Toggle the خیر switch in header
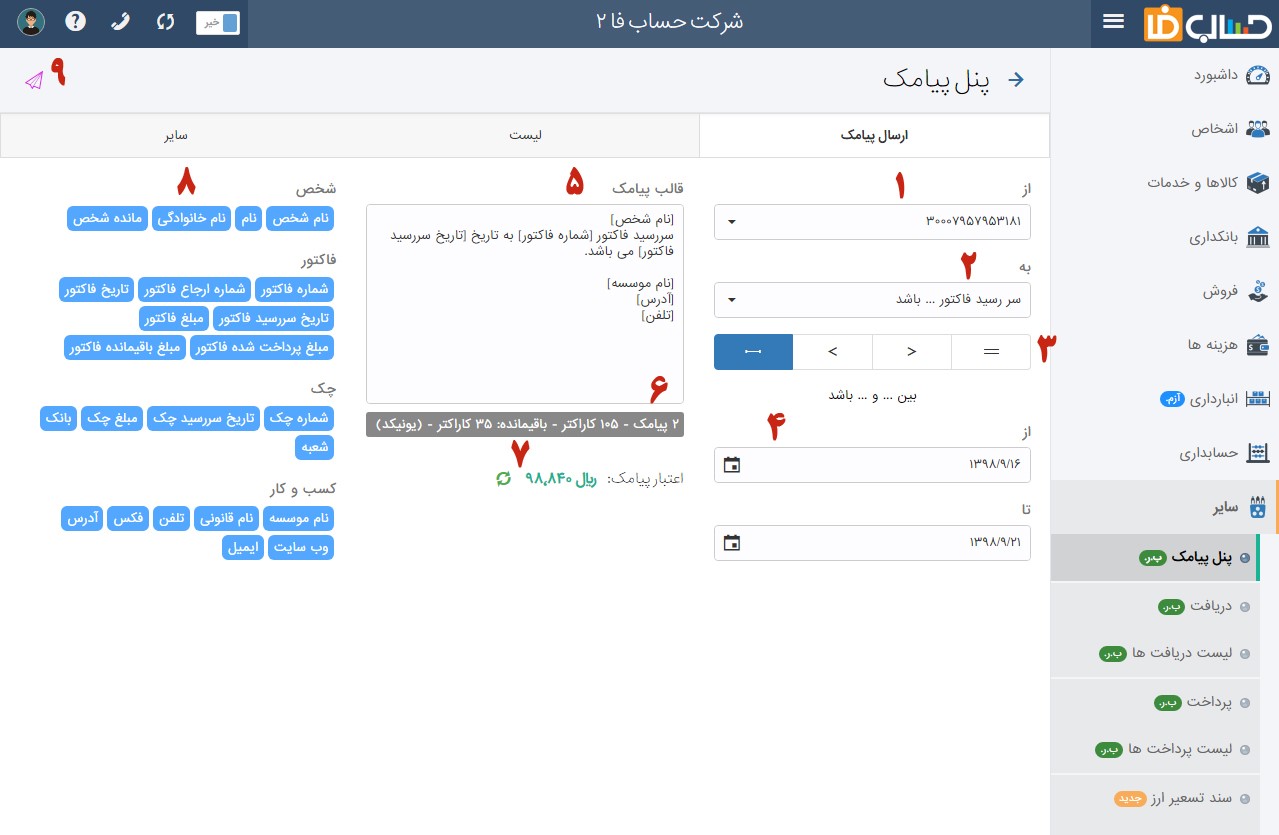The height and width of the screenshot is (835, 1279). (x=217, y=22)
